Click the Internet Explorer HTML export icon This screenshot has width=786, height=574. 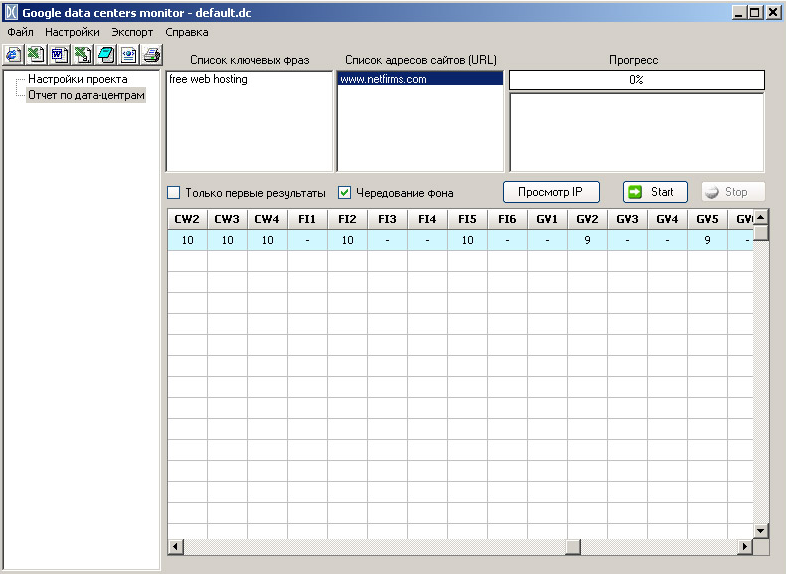pyautogui.click(x=13, y=54)
